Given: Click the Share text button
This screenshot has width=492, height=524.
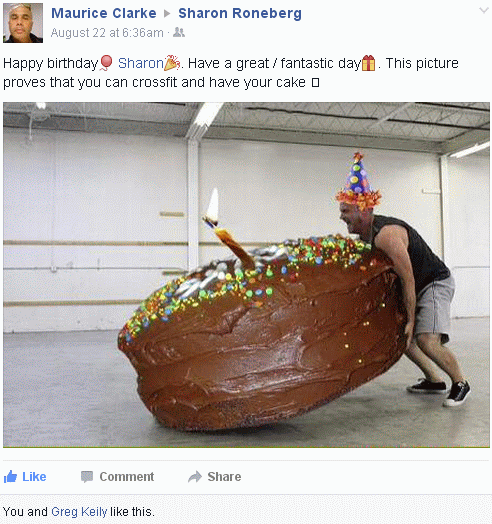Looking at the screenshot, I should click(224, 477).
